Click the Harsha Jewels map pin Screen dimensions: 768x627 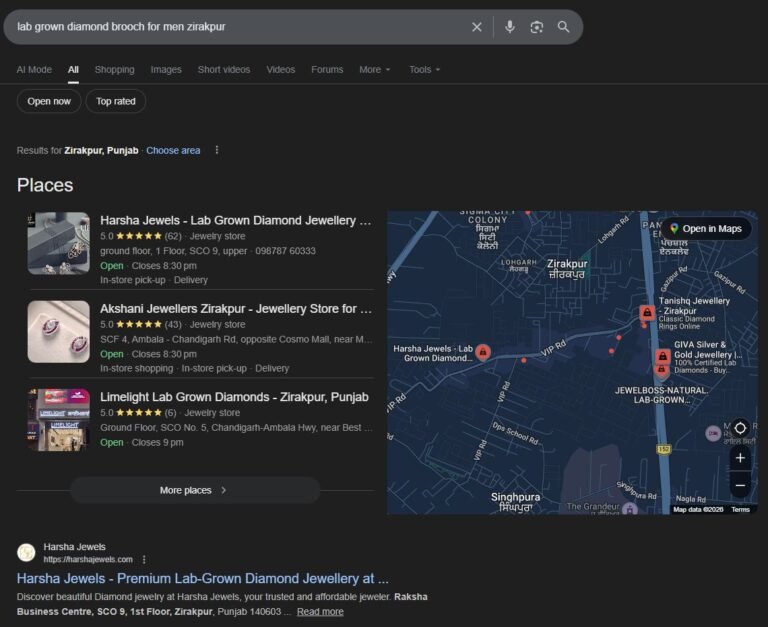(483, 352)
